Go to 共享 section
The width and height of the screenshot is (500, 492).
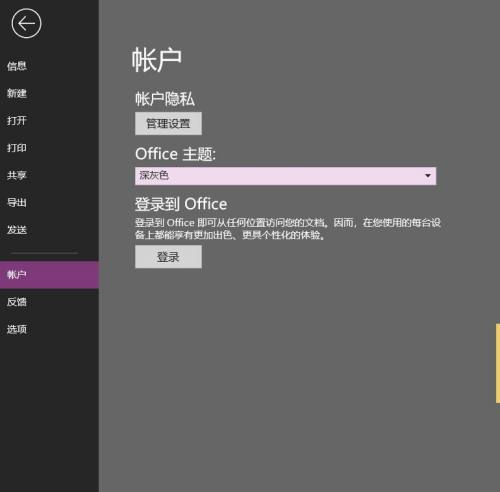click(17, 175)
